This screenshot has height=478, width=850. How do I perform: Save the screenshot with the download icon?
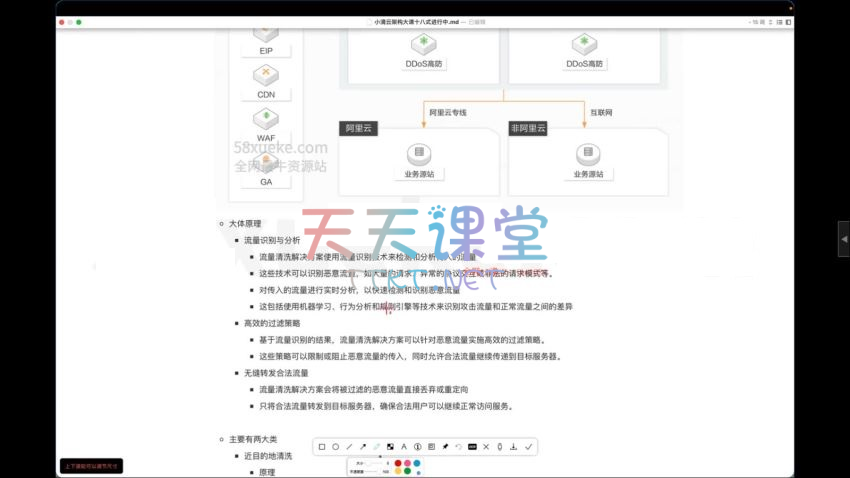tap(513, 447)
